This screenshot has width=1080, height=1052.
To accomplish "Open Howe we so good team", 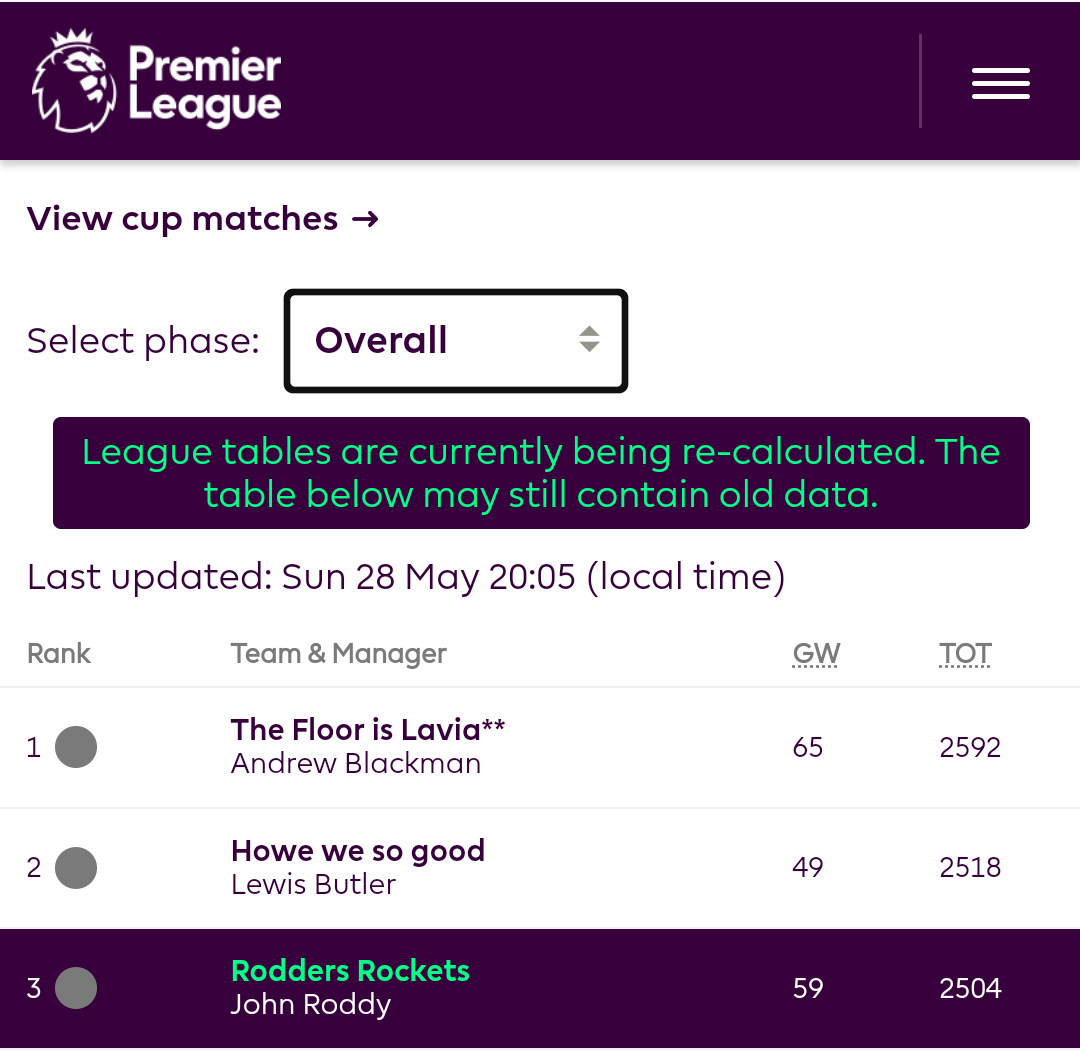I will pyautogui.click(x=358, y=851).
